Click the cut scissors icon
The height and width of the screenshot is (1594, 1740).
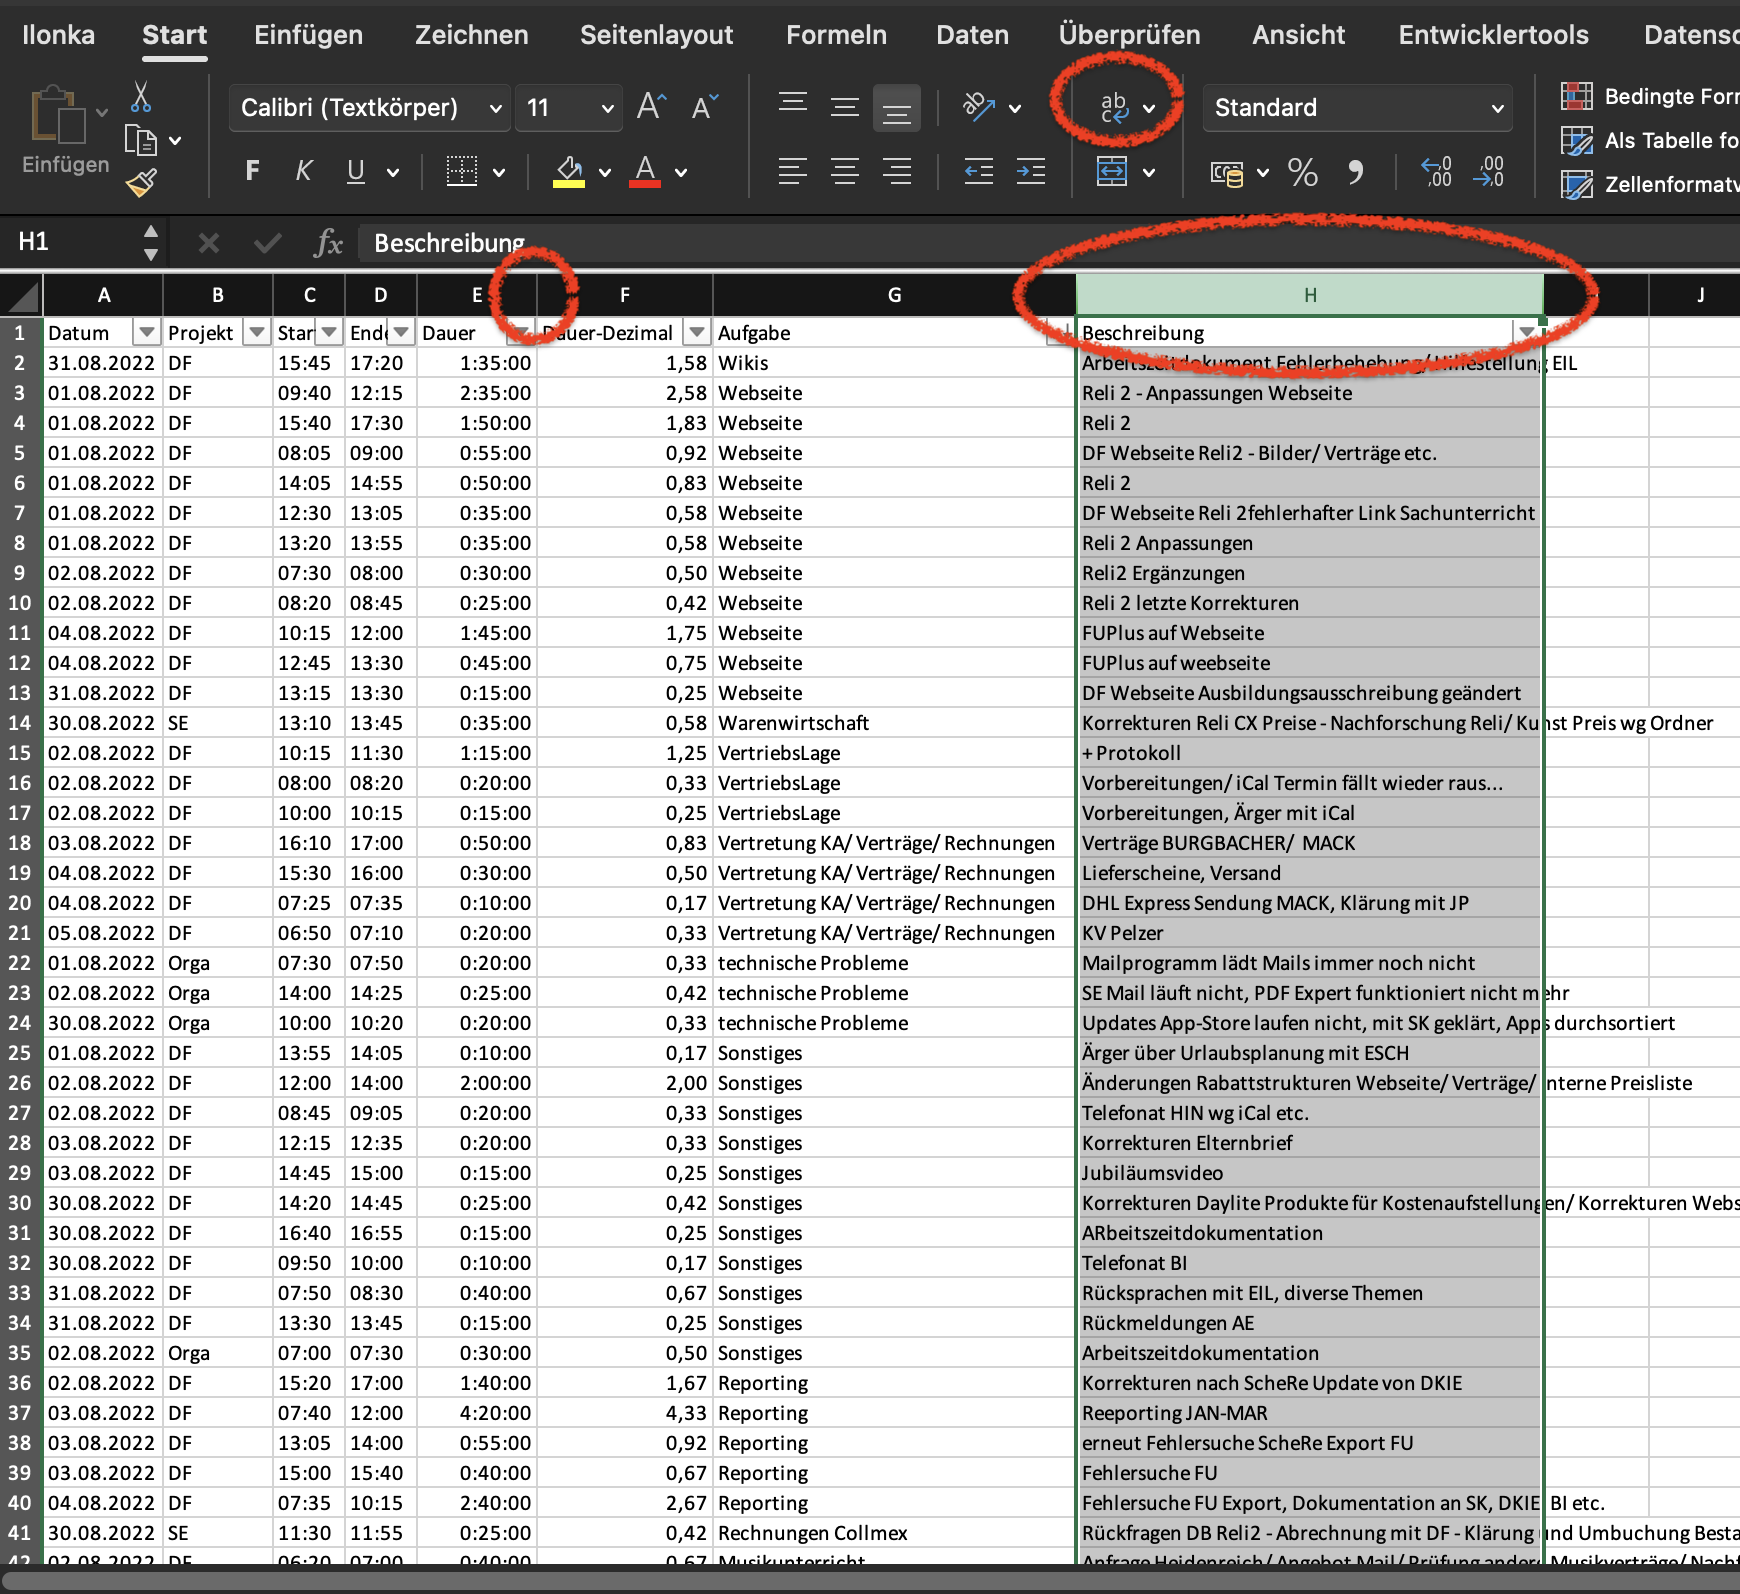[141, 98]
